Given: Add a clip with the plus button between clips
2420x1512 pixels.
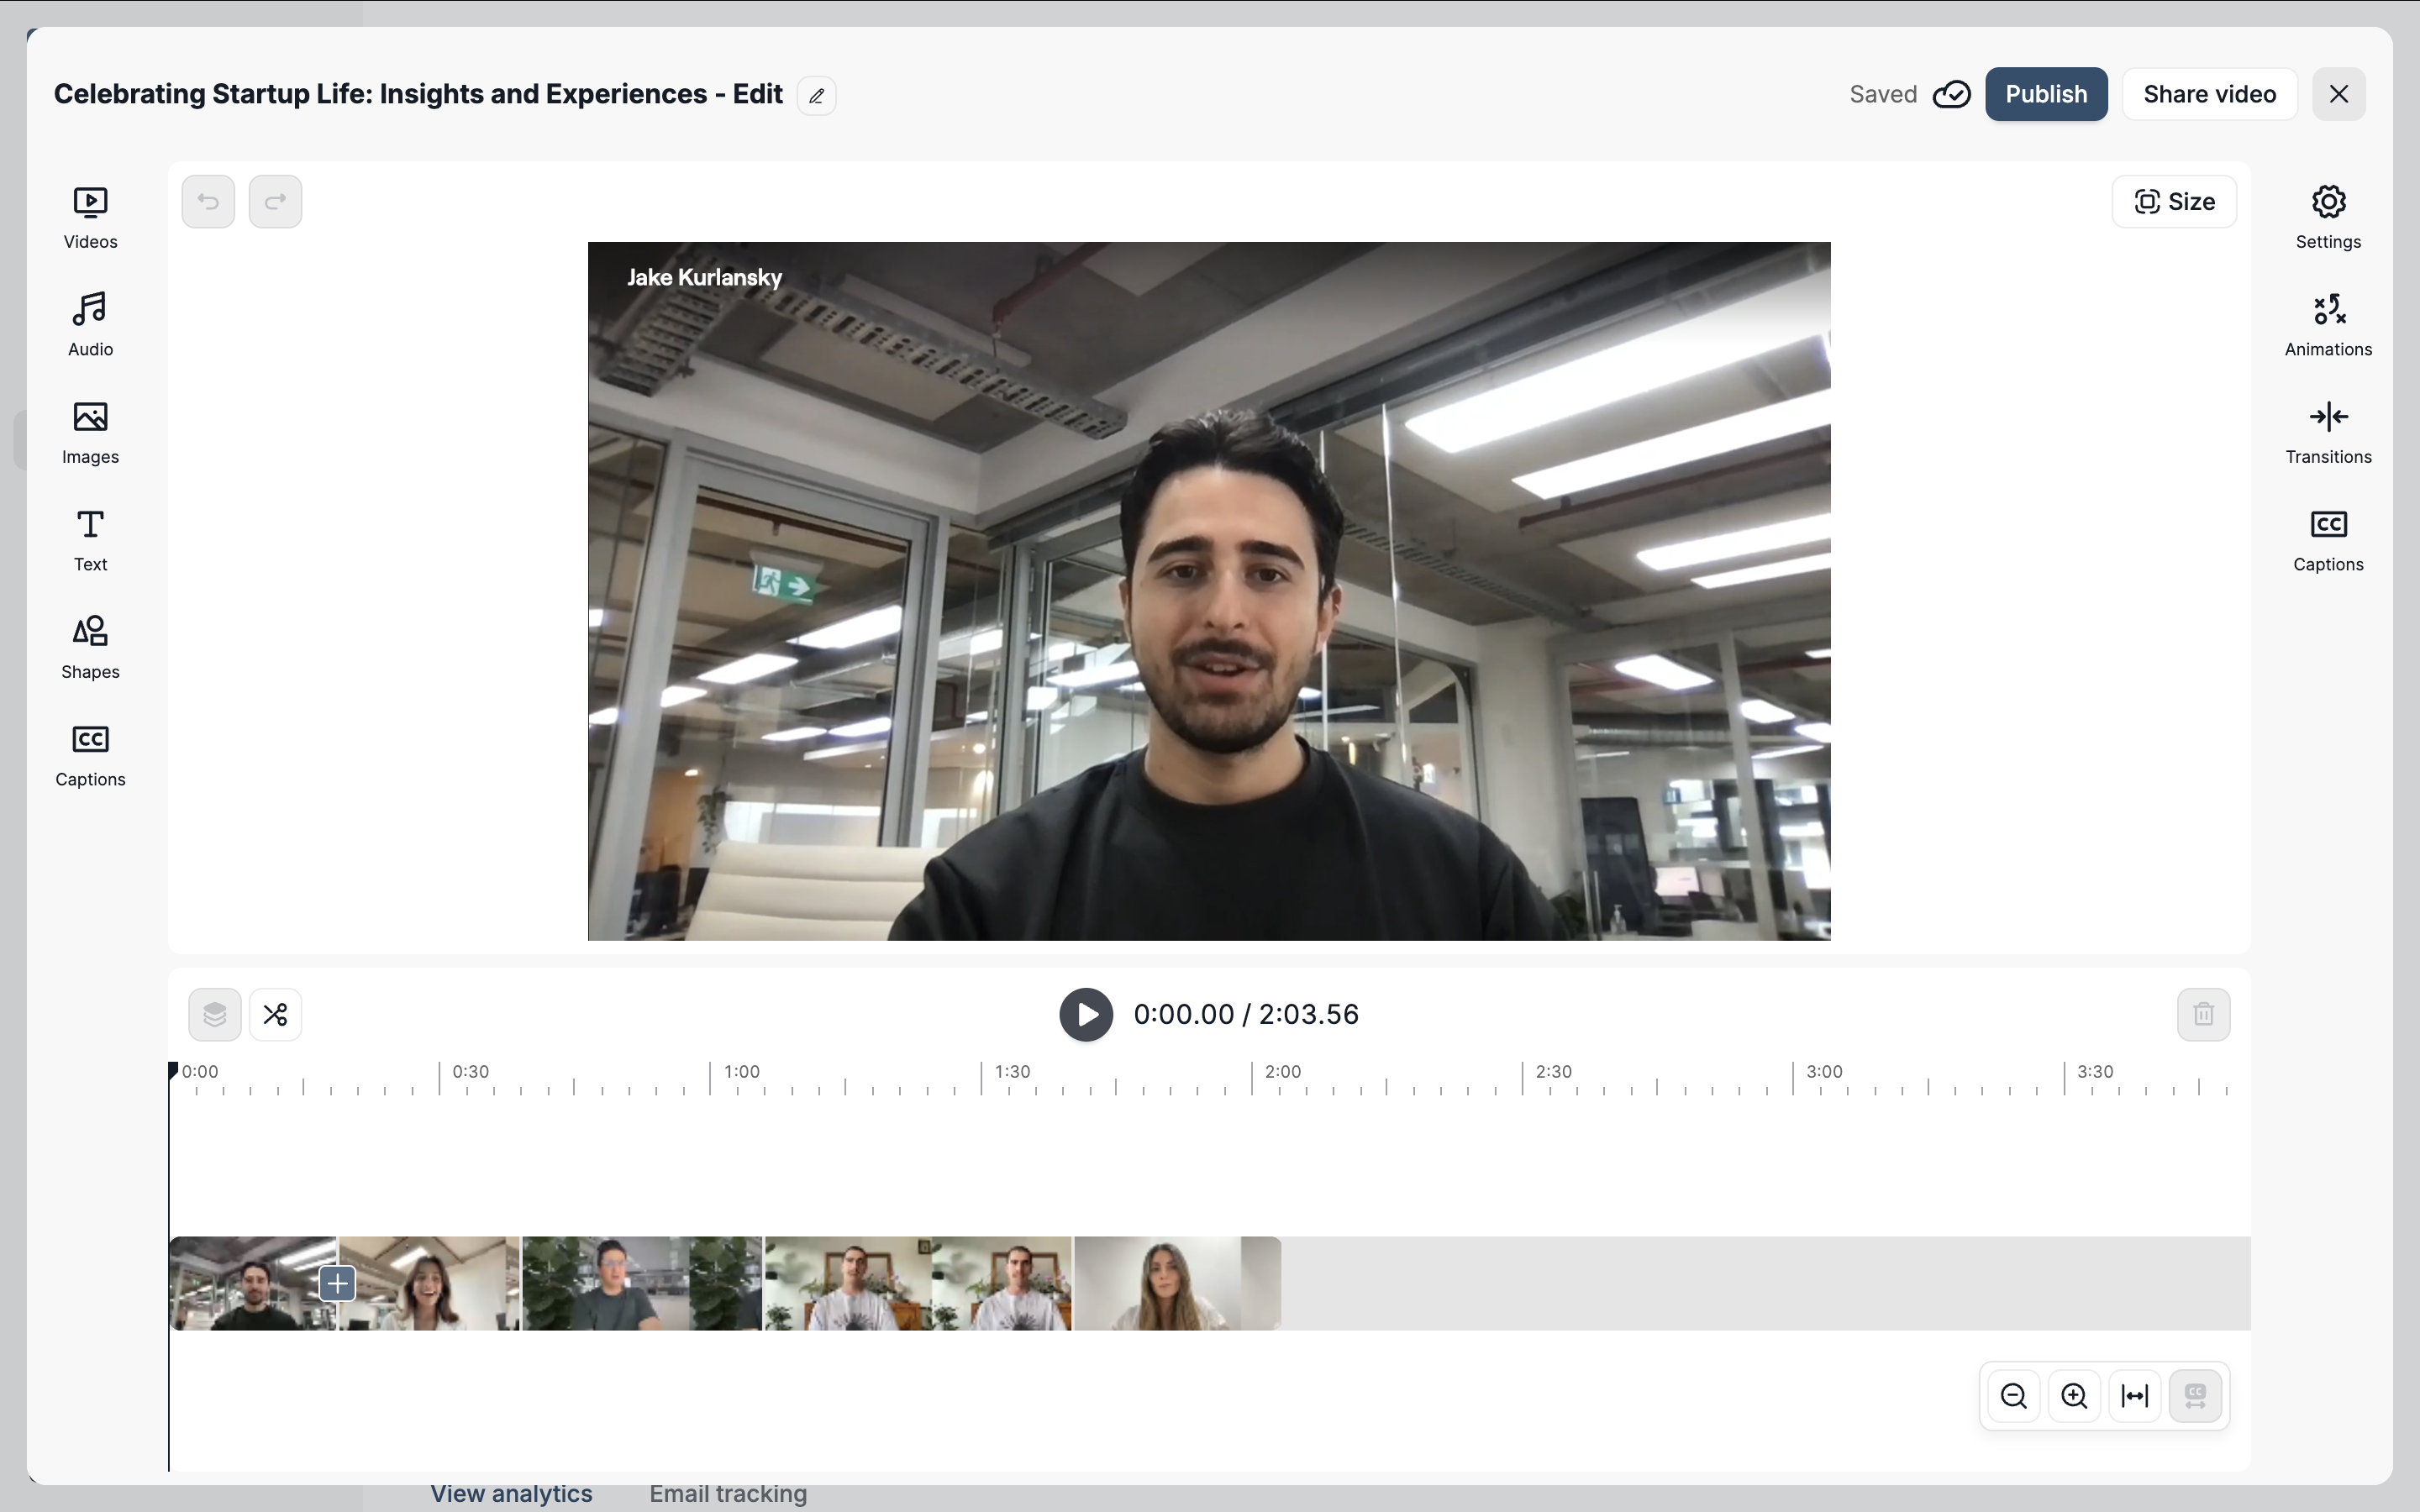Looking at the screenshot, I should tap(338, 1283).
